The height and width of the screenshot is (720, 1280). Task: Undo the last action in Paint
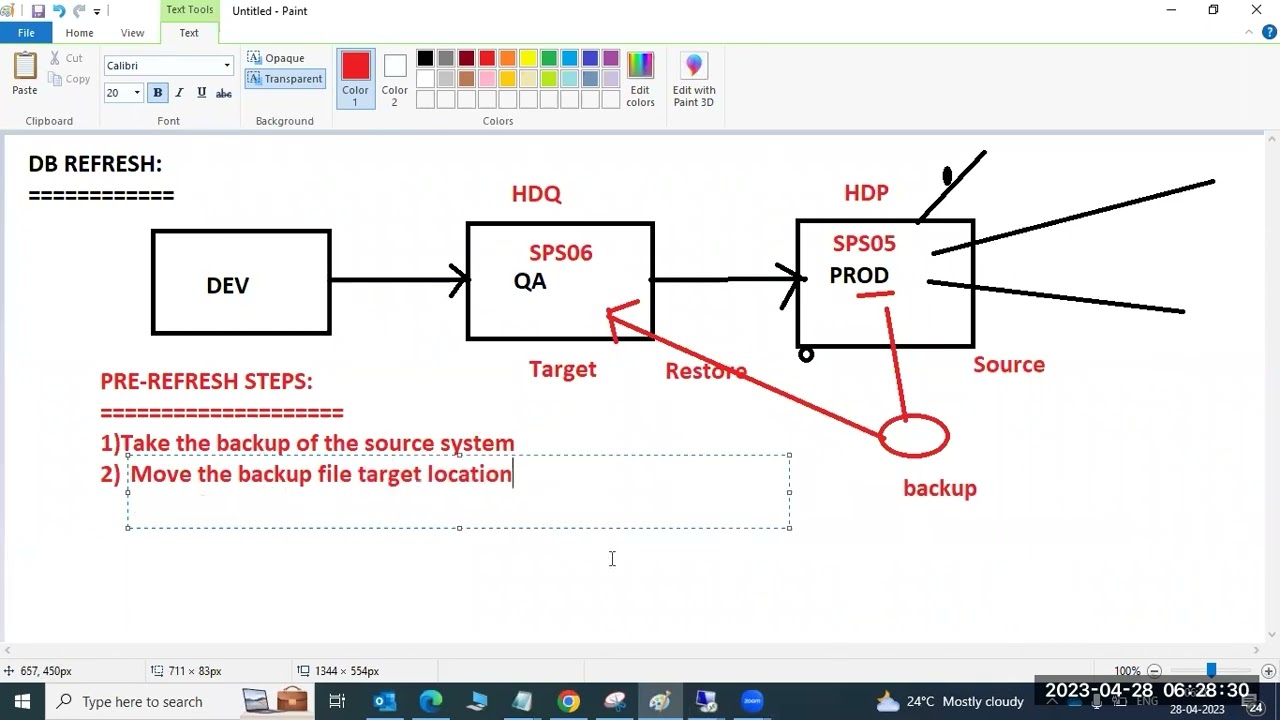point(59,11)
